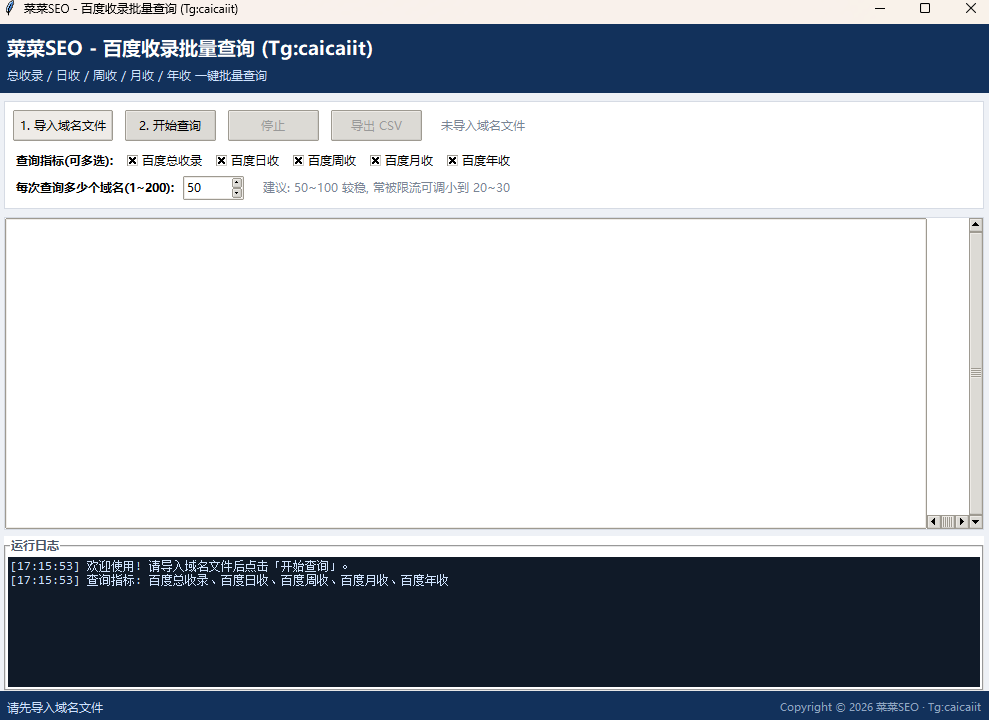Click the feather app icon in title bar
989x720 pixels.
[9, 8]
